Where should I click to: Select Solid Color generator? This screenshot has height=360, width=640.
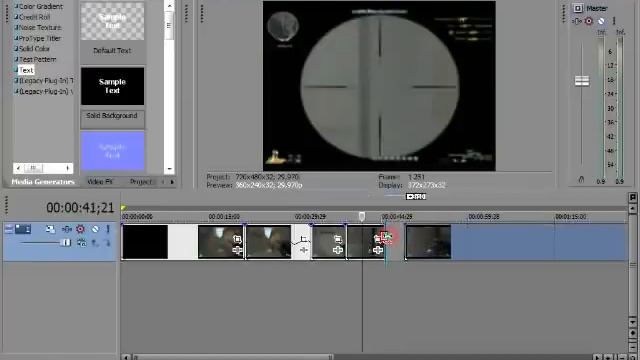click(34, 49)
